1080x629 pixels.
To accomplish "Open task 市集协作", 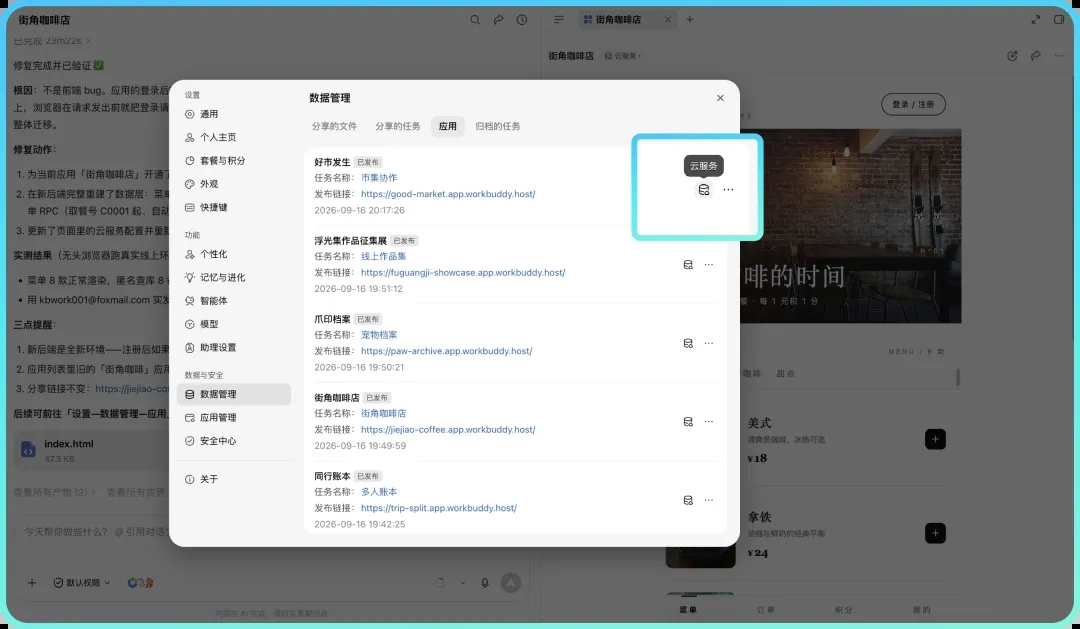I will 379,178.
